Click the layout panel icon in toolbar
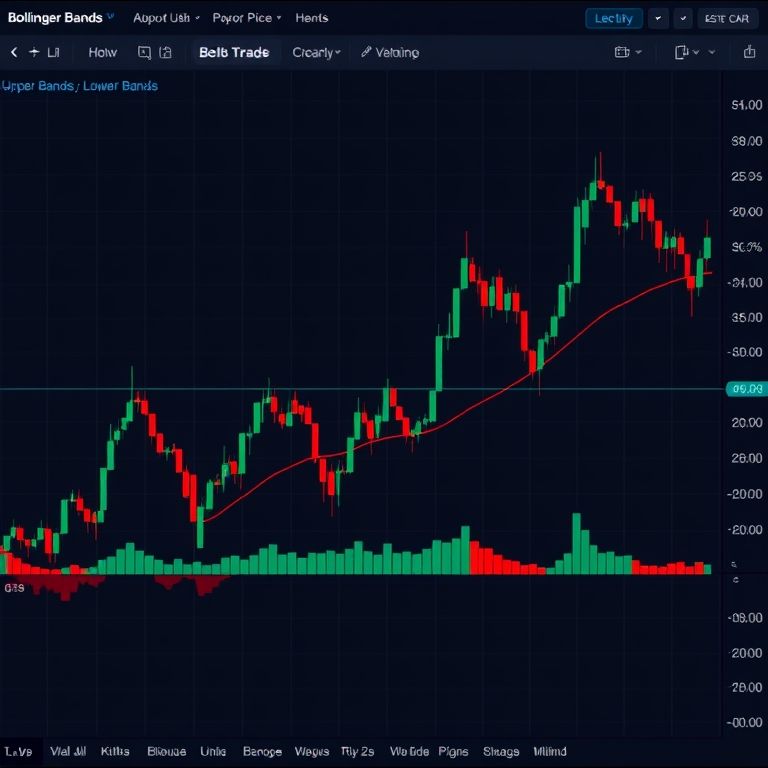The height and width of the screenshot is (768, 768). pyautogui.click(x=682, y=52)
